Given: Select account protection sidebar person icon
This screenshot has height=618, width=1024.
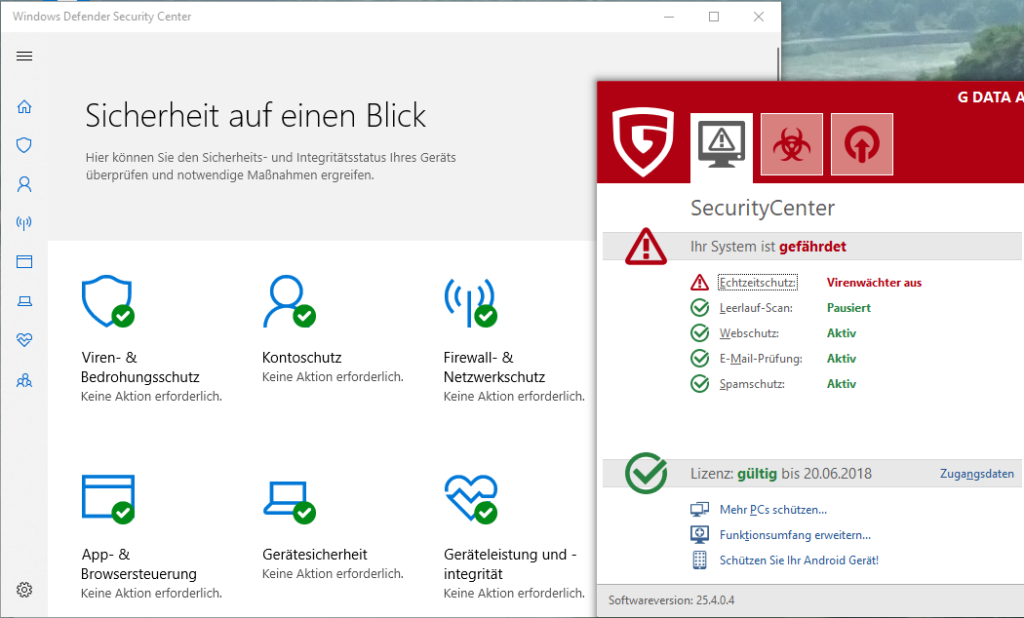Looking at the screenshot, I should tap(25, 184).
